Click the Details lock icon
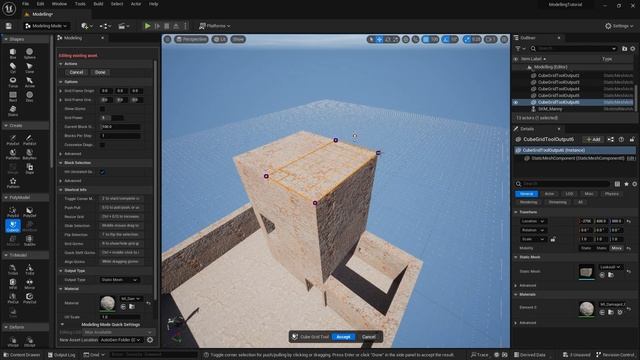 click(632, 140)
